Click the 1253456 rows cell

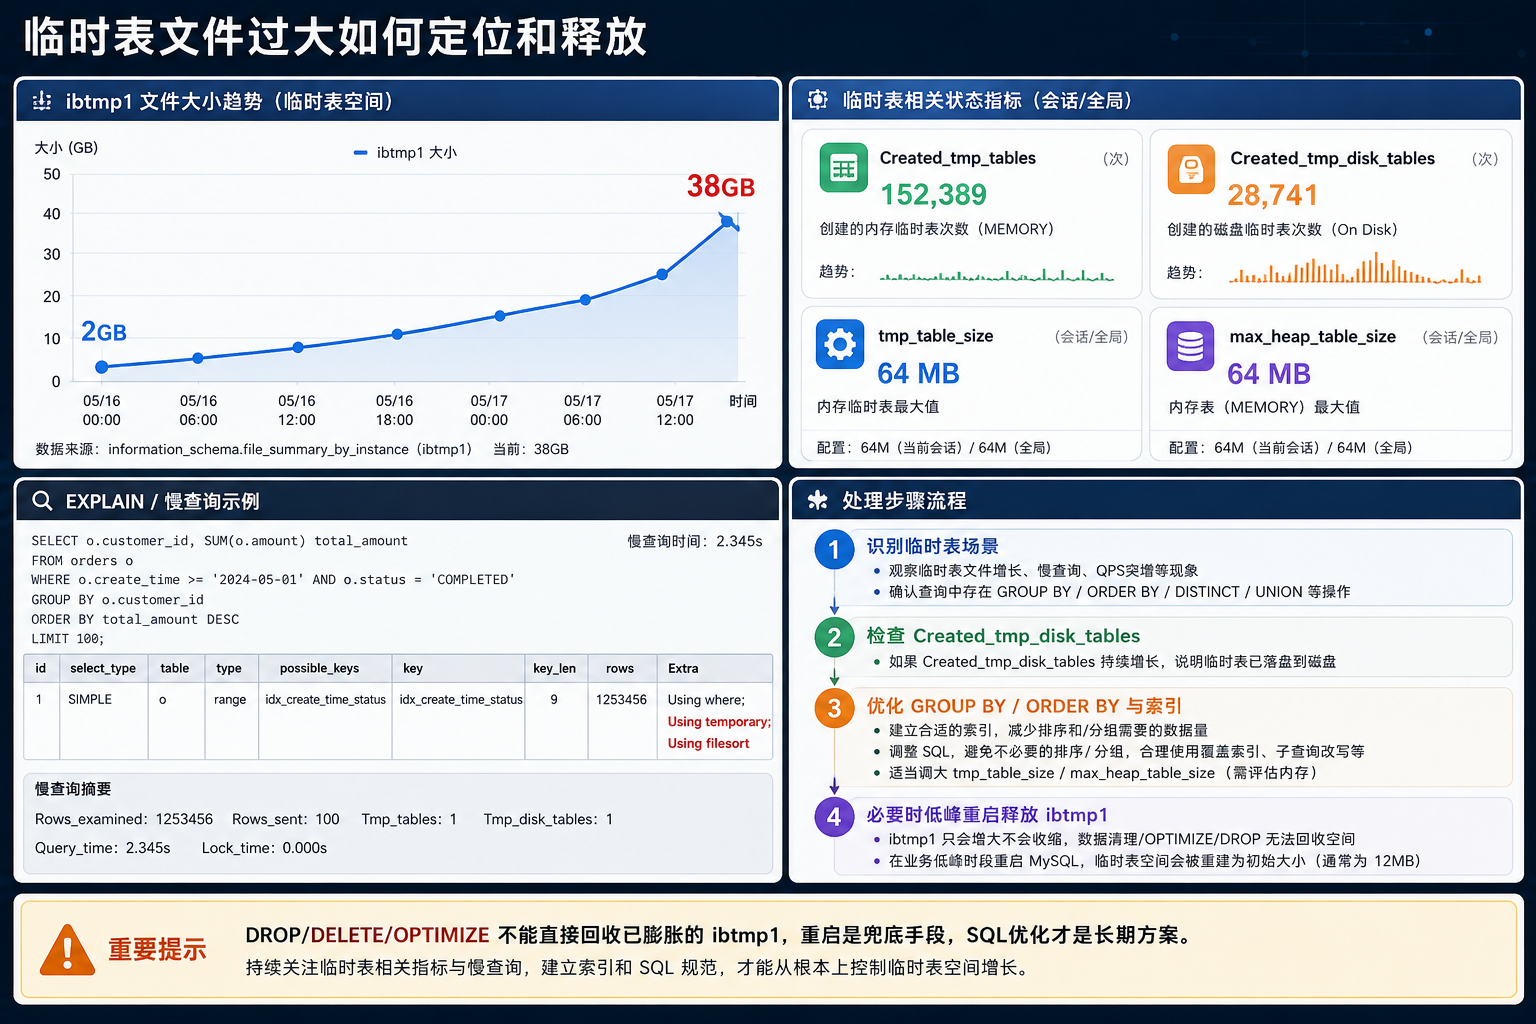621,699
